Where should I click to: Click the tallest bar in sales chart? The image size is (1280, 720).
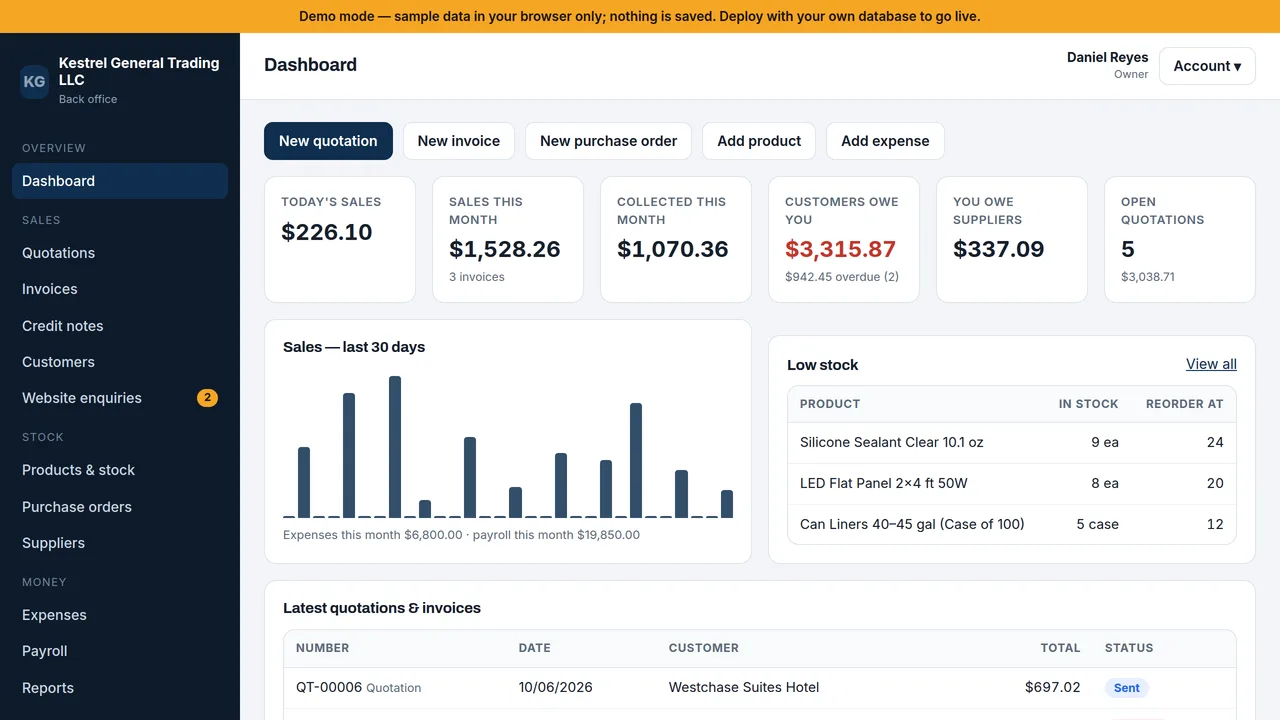pos(395,447)
